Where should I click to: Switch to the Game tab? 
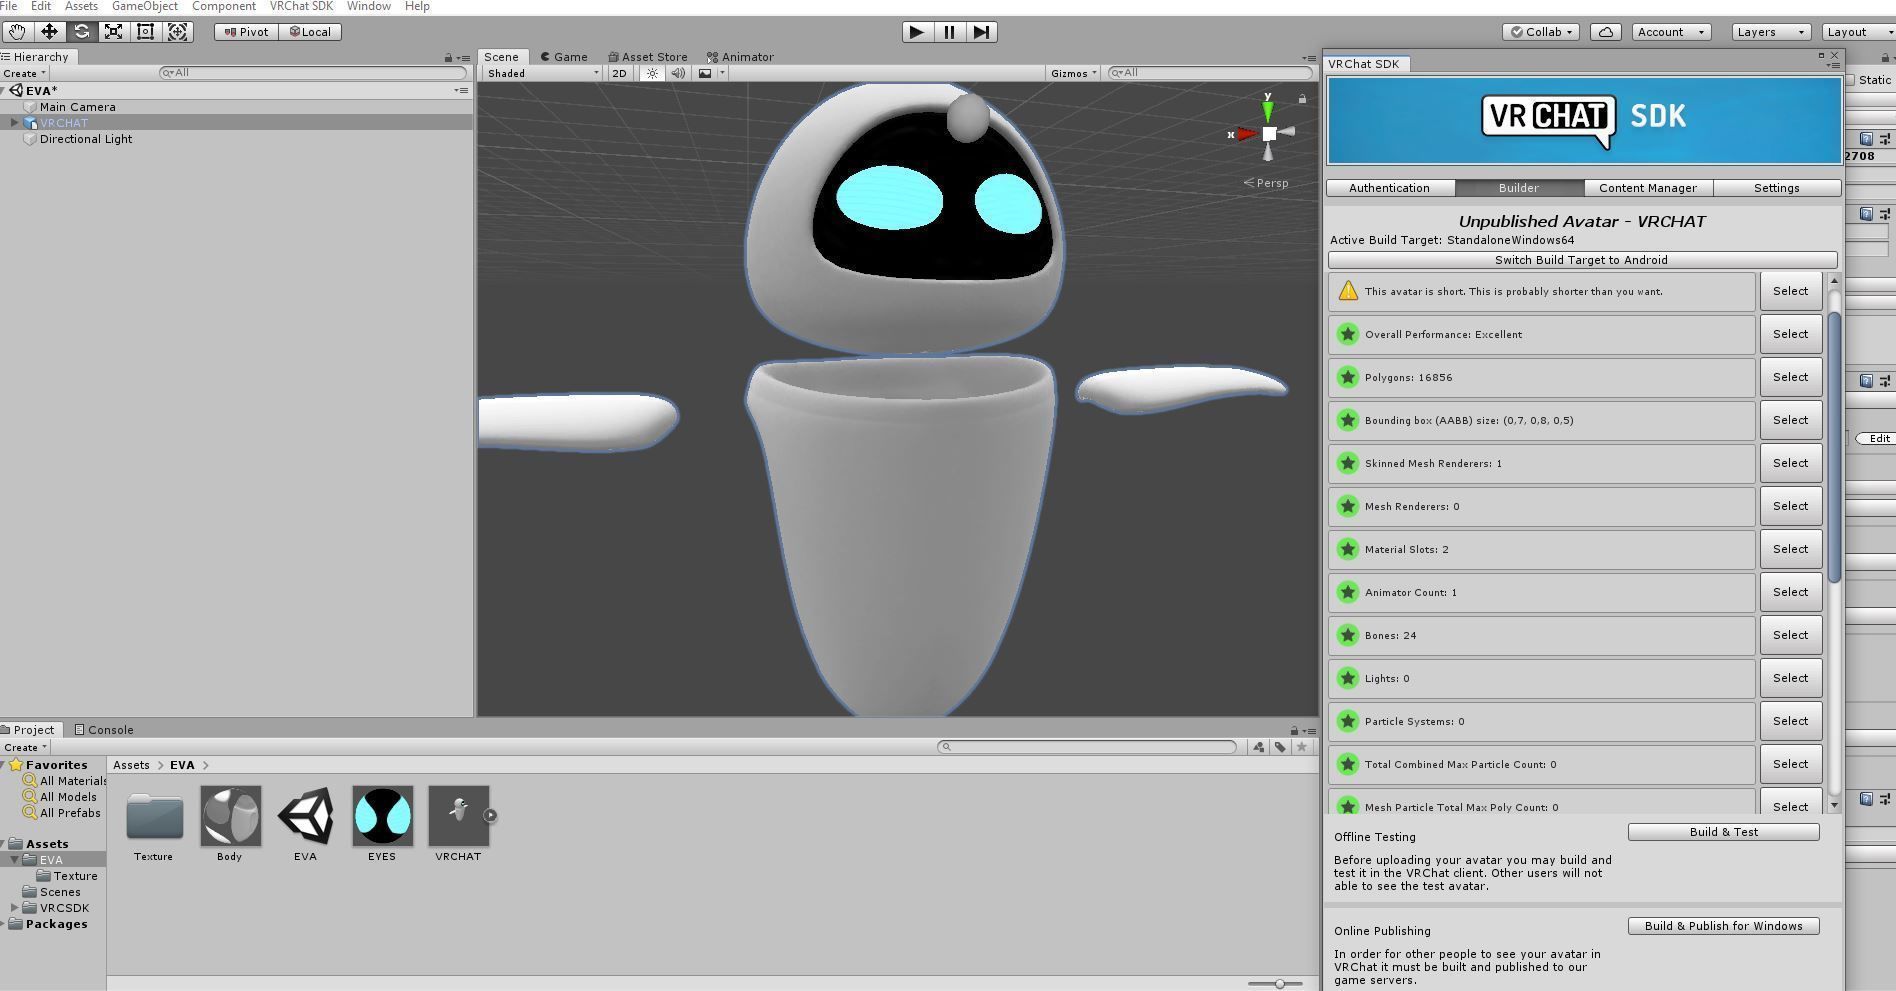pyautogui.click(x=565, y=57)
